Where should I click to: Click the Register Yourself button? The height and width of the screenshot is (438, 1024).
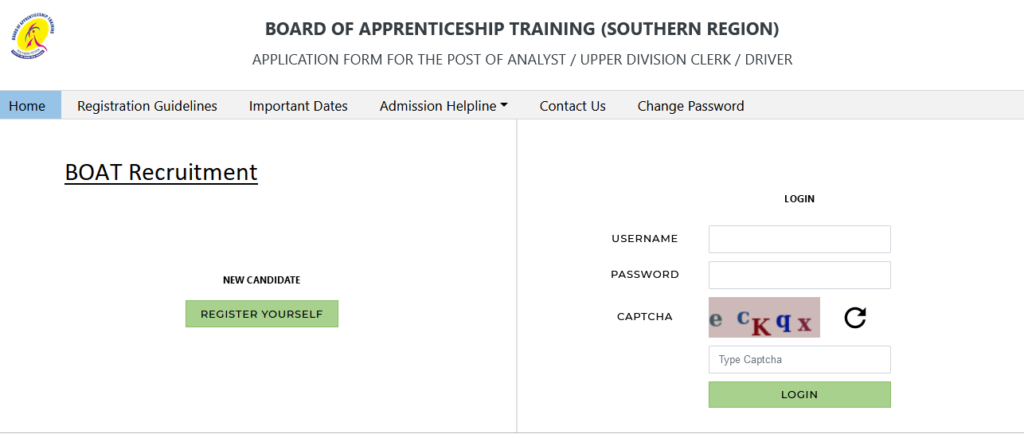click(262, 314)
